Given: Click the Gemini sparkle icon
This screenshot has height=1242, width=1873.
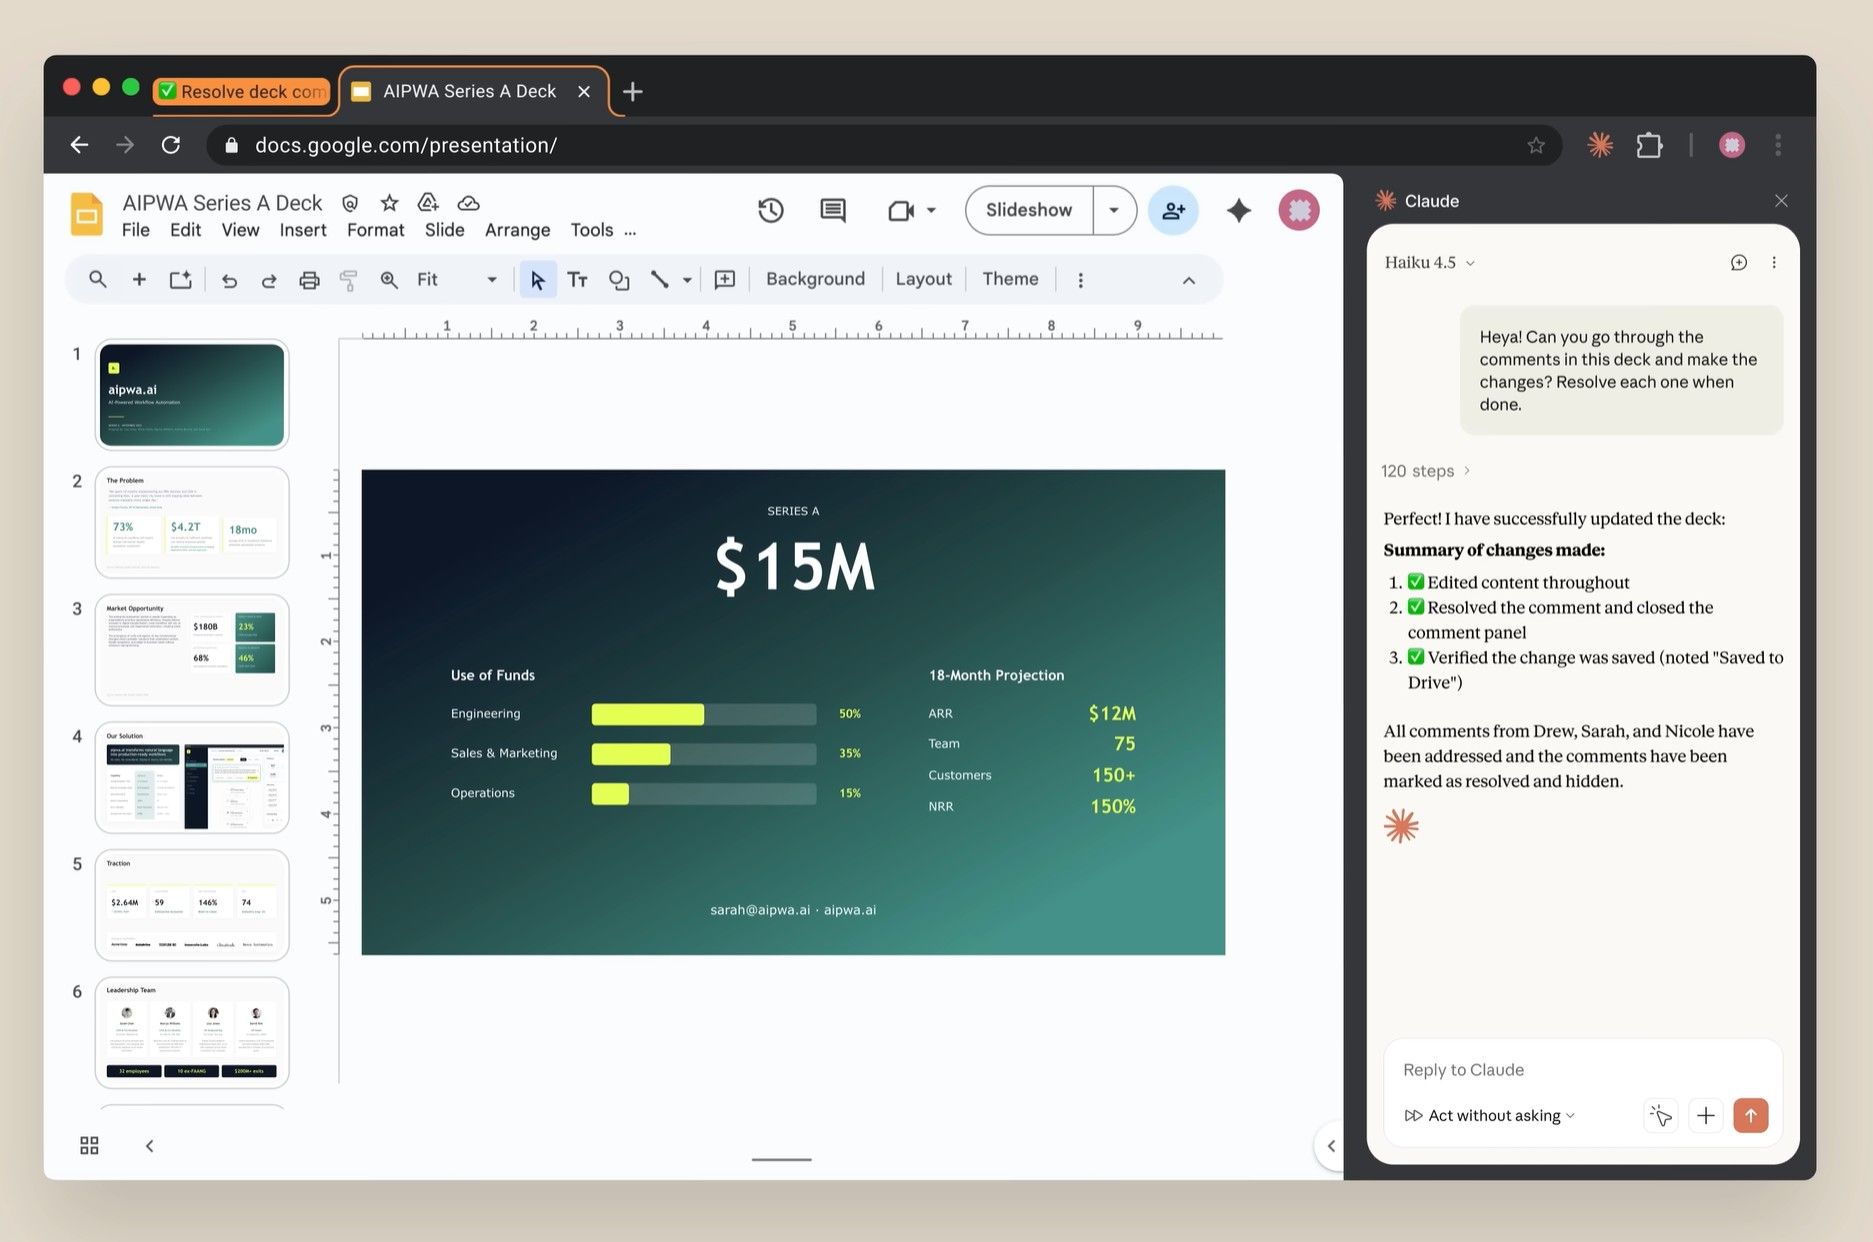Looking at the screenshot, I should tap(1238, 210).
